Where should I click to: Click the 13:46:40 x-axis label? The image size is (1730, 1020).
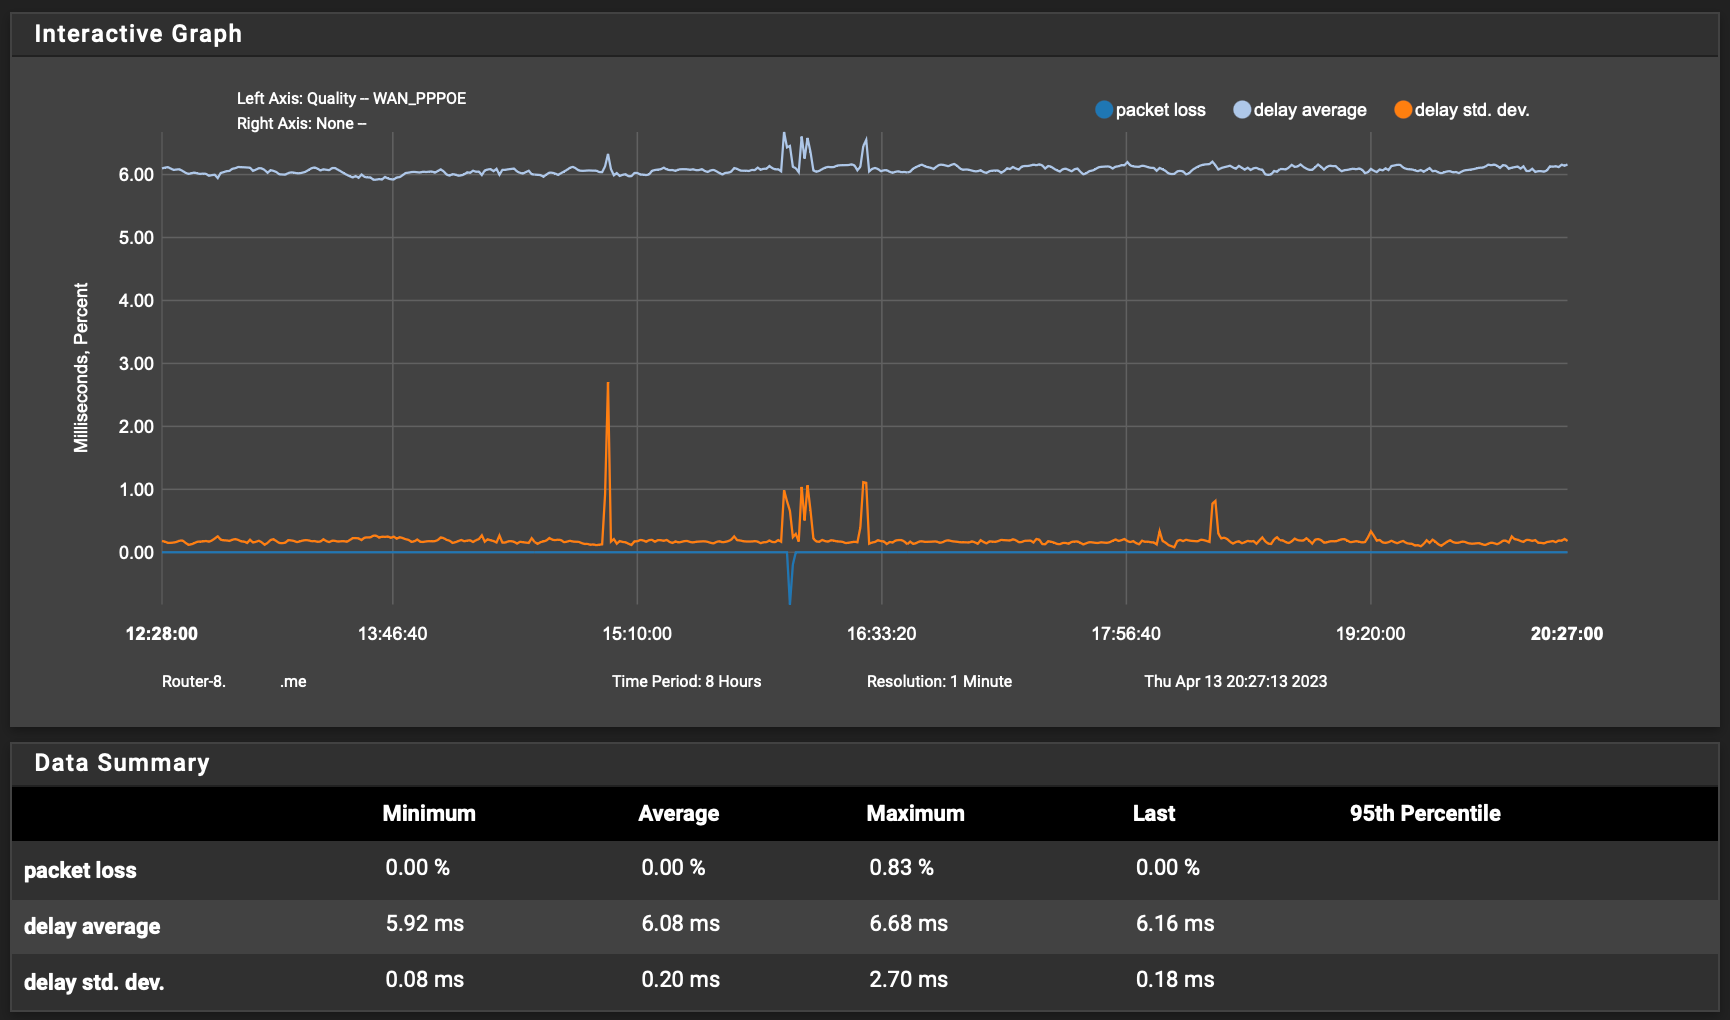[x=392, y=634]
